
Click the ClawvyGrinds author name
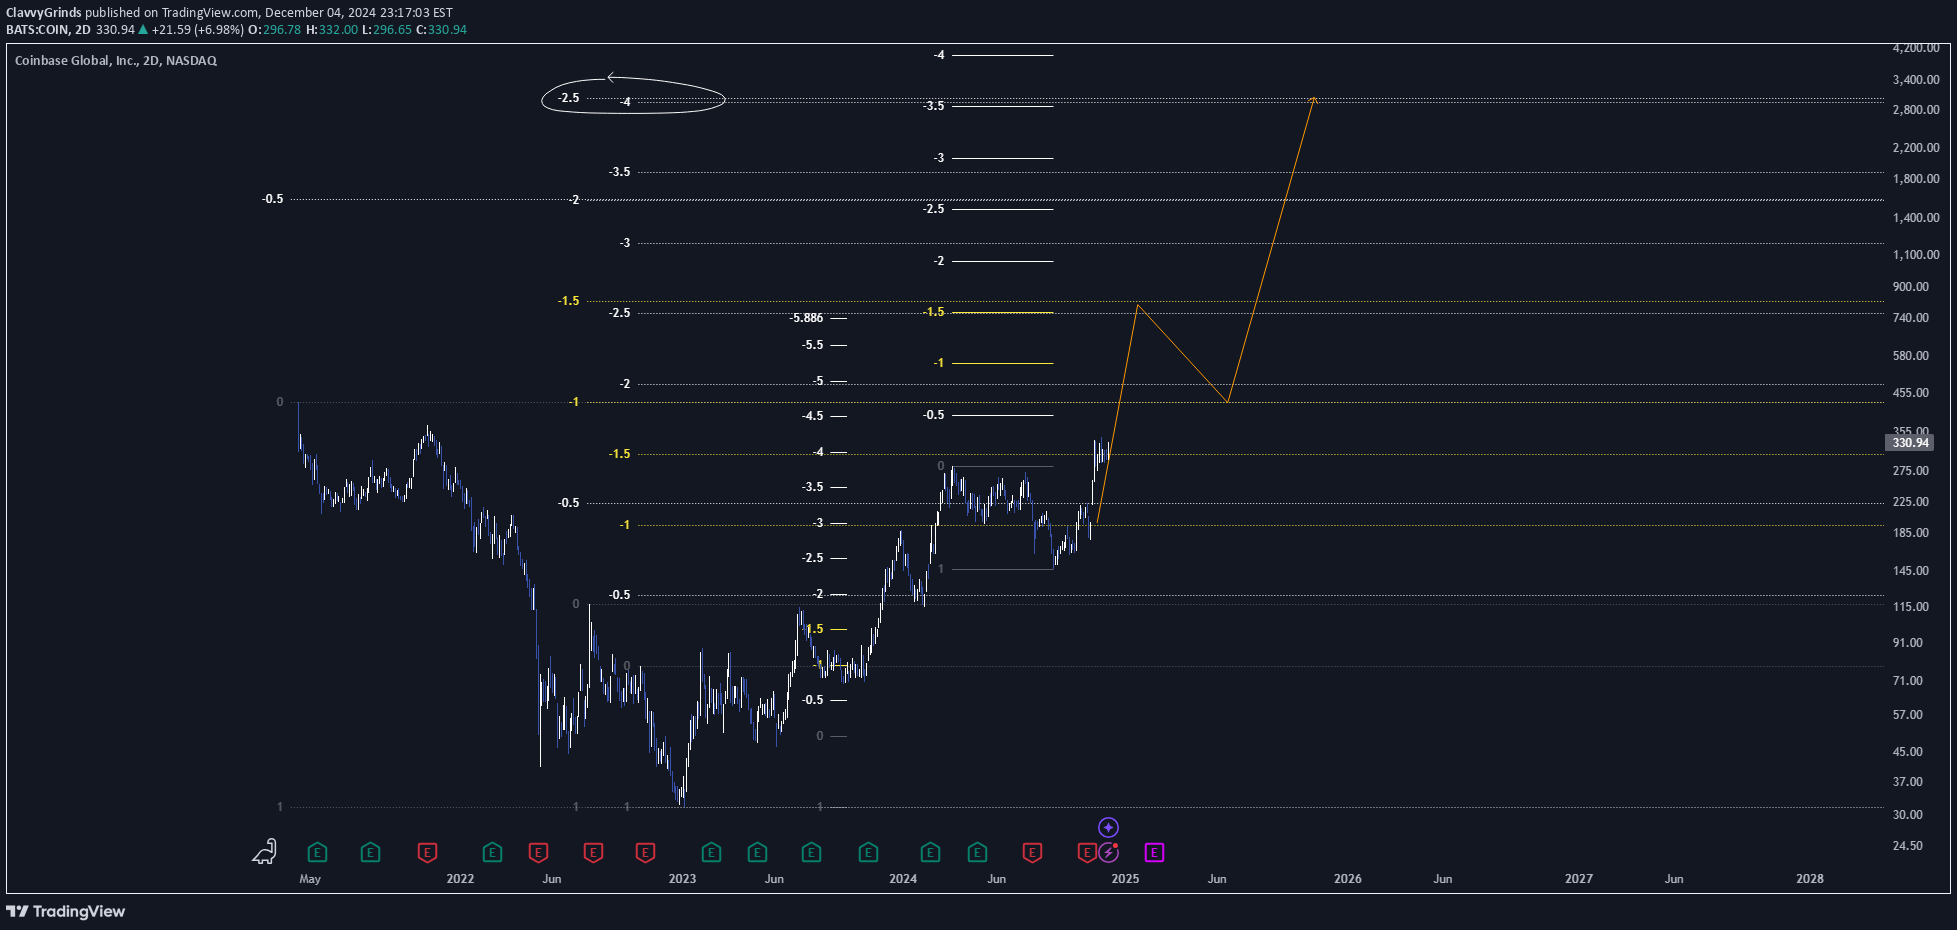(x=44, y=13)
